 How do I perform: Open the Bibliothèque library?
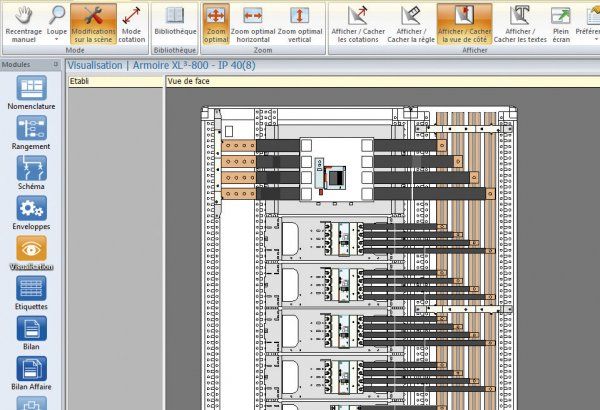[x=175, y=22]
